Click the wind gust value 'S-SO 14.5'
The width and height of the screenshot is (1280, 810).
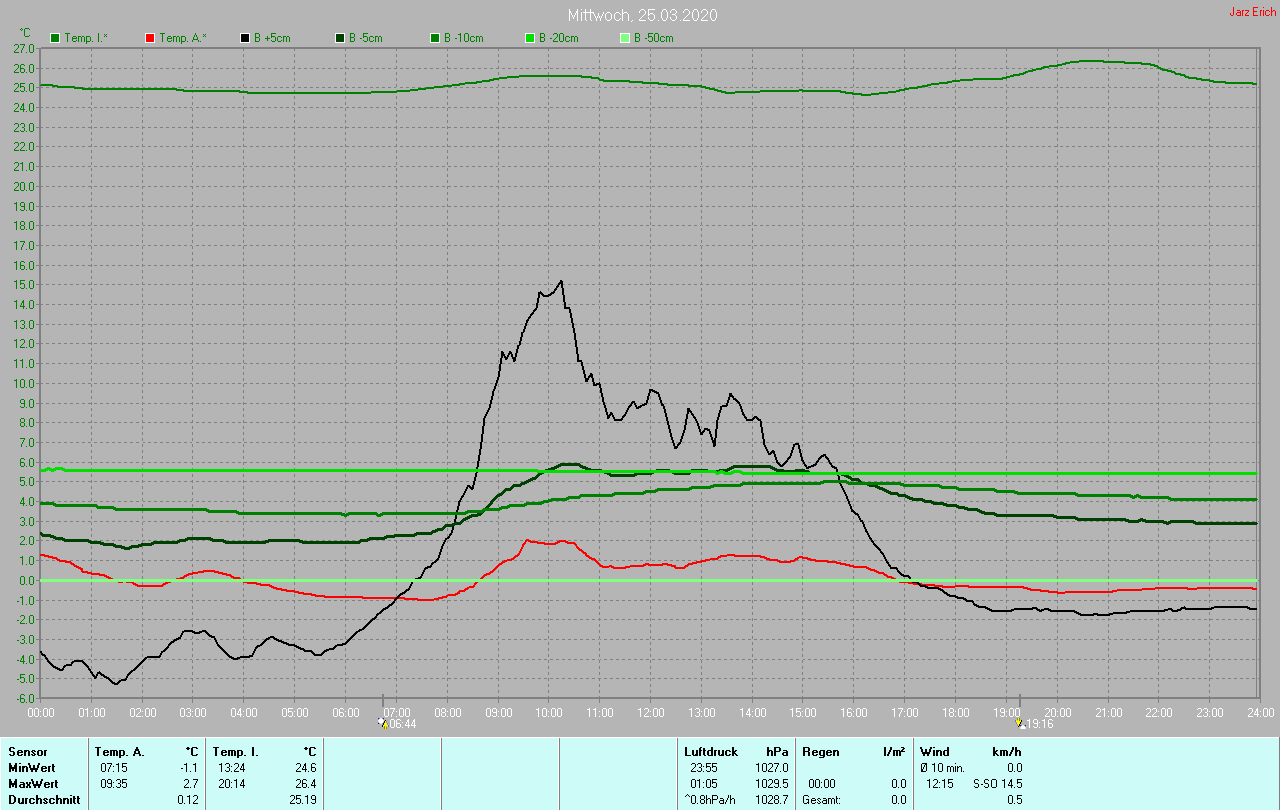998,783
